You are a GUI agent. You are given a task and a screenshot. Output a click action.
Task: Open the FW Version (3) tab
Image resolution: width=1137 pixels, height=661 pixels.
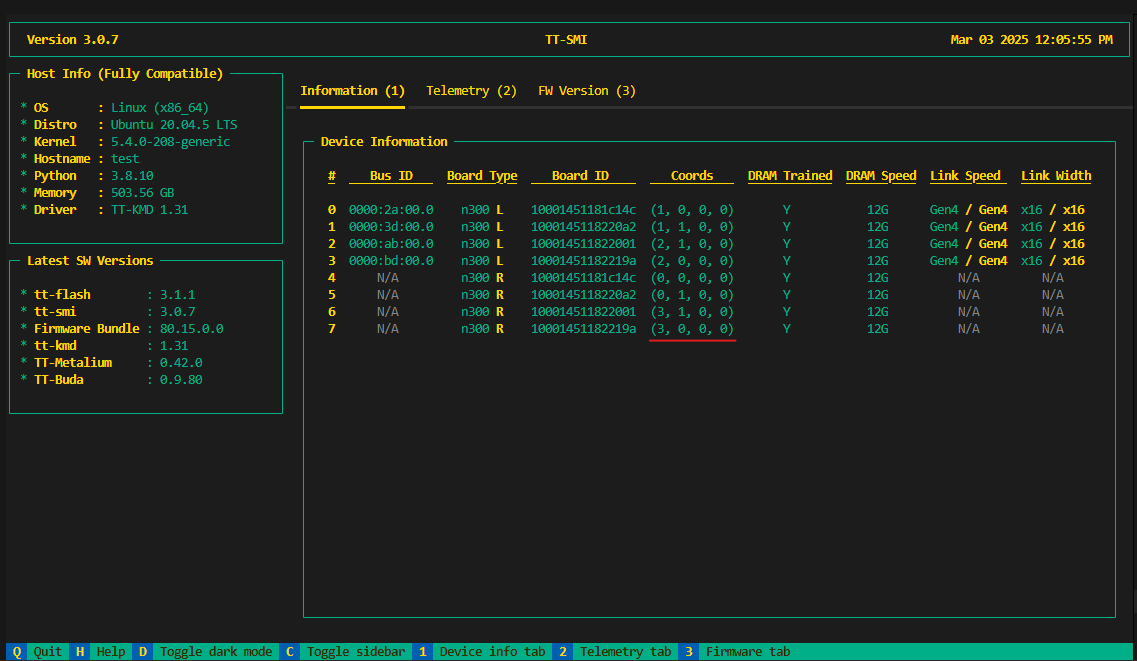(586, 91)
